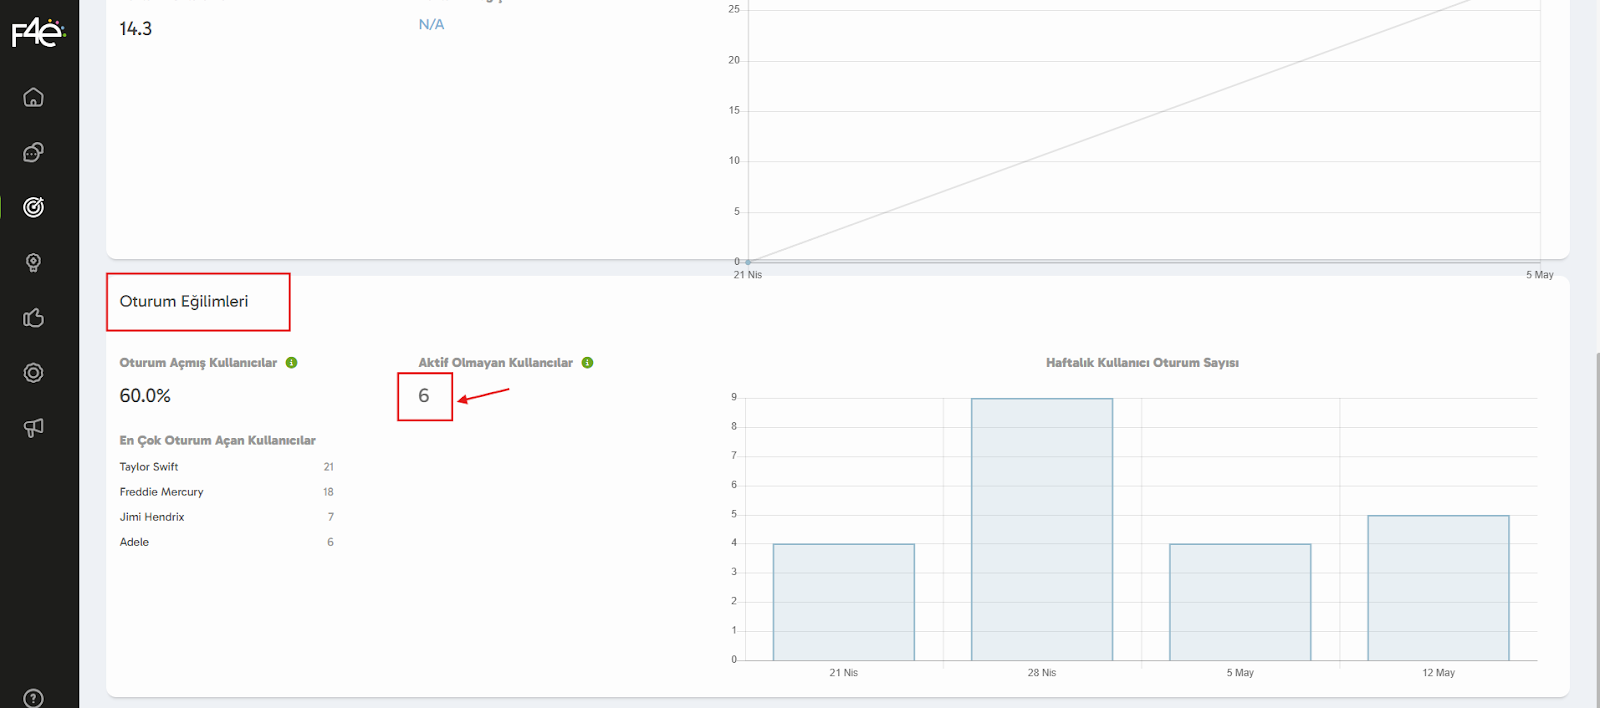Click the F4e logo in the sidebar
The width and height of the screenshot is (1600, 708).
(x=38, y=33)
